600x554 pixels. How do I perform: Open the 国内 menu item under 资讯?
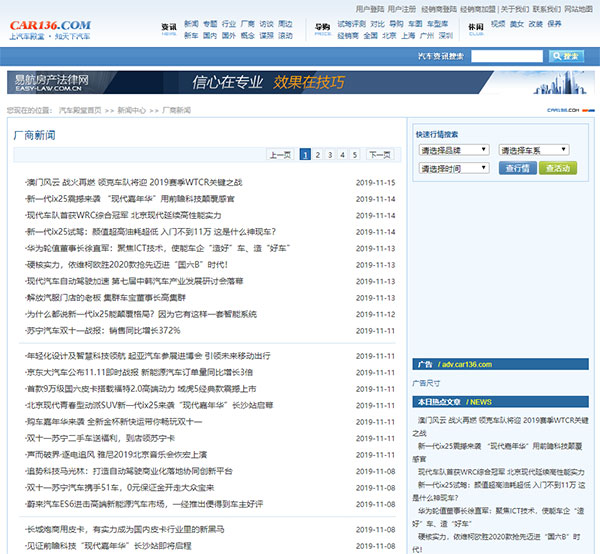(210, 36)
